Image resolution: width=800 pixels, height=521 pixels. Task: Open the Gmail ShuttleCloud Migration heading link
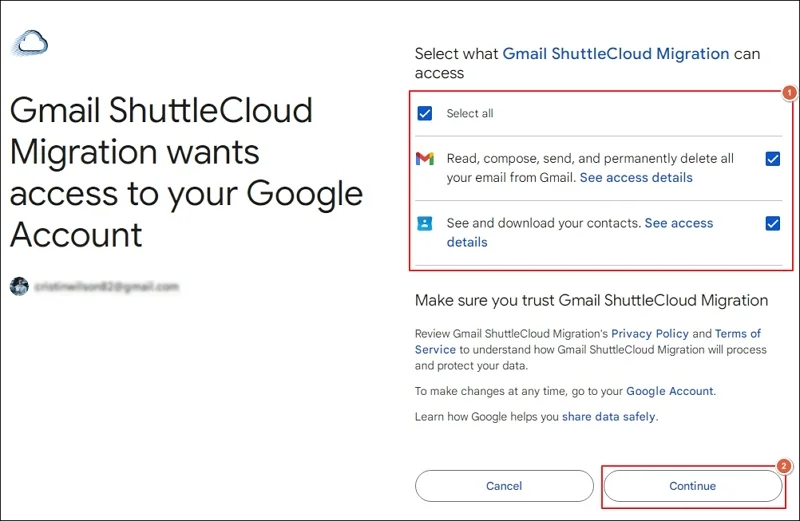[616, 54]
